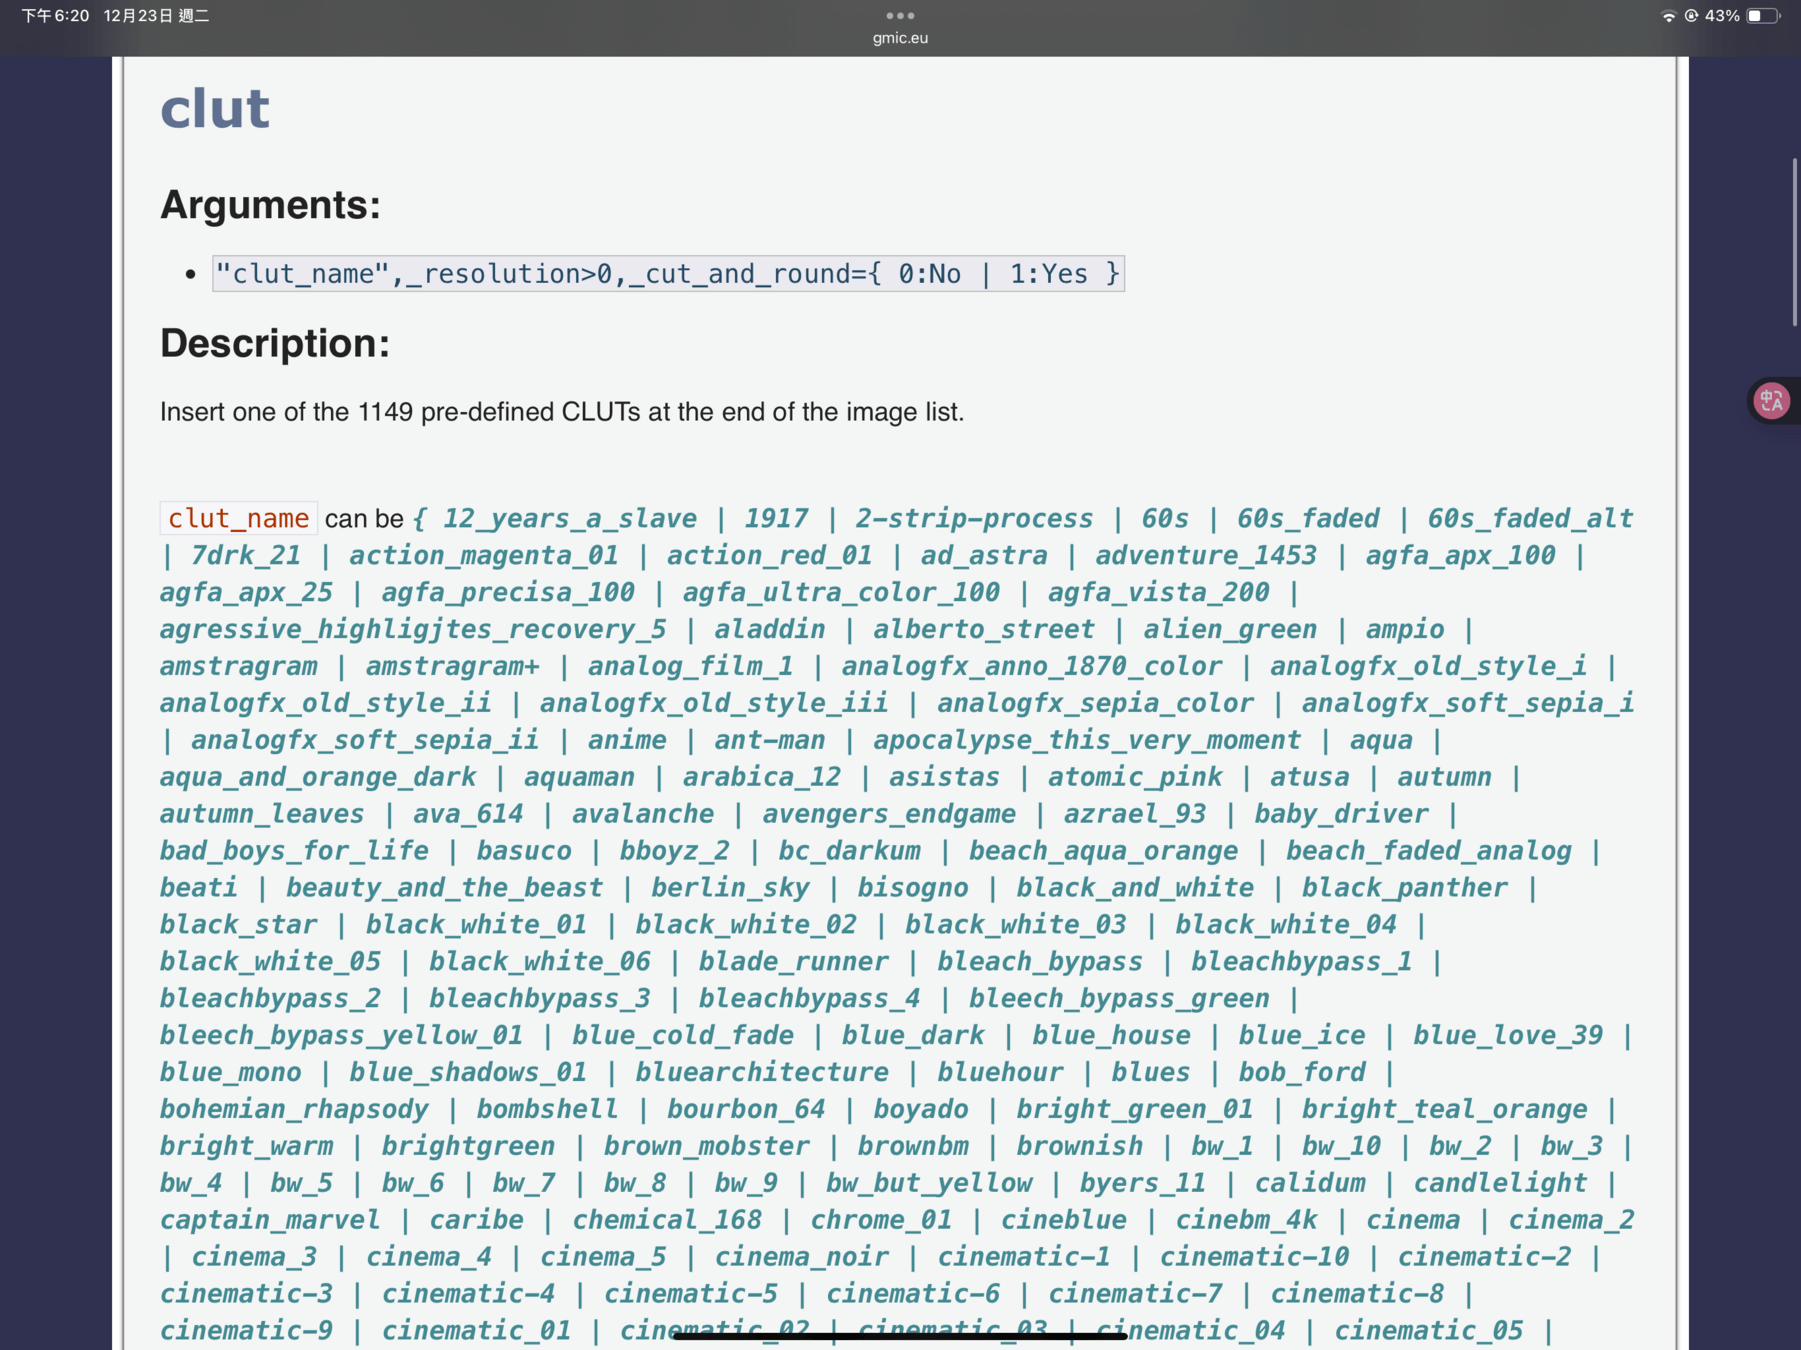This screenshot has height=1350, width=1801.
Task: Select analogfx_sepia_color clut name
Action: tap(1095, 703)
